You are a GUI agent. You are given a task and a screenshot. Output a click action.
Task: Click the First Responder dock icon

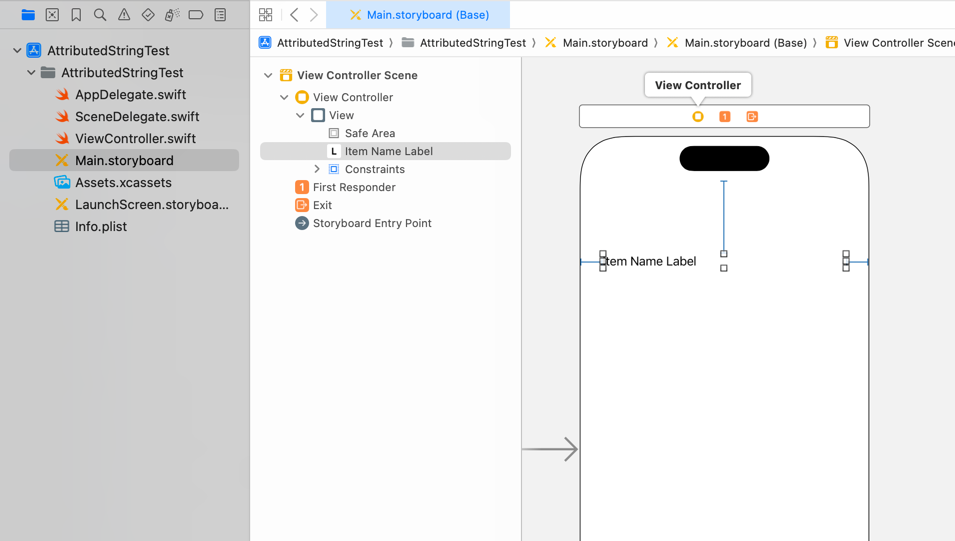(x=725, y=117)
